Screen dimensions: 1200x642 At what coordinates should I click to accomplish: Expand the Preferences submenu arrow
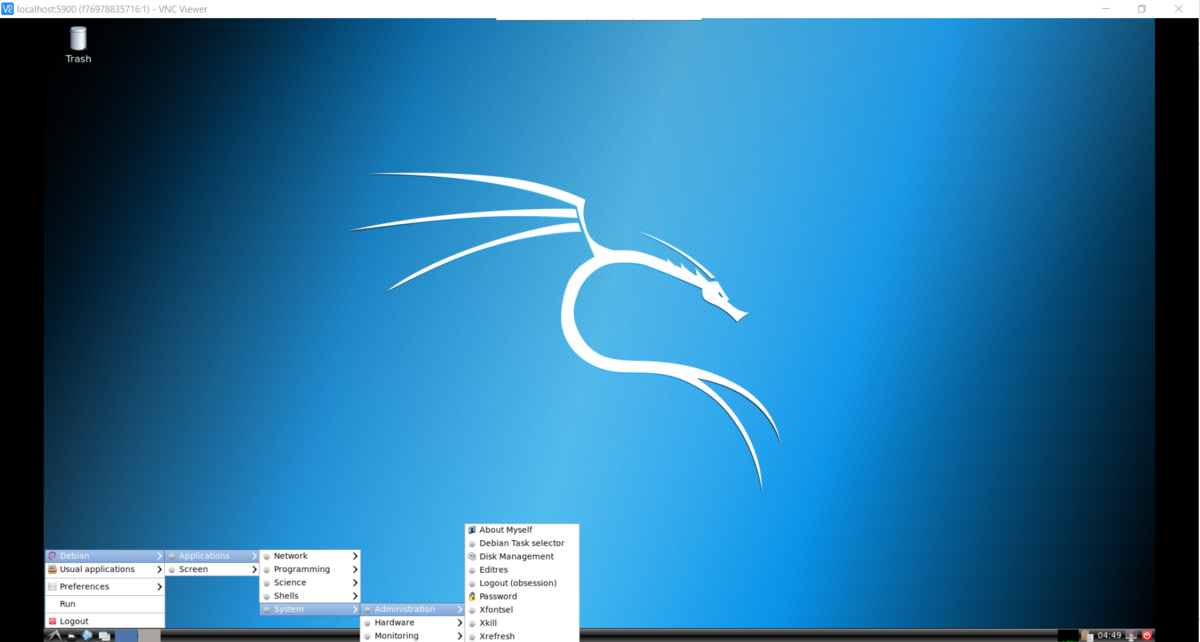tap(159, 587)
